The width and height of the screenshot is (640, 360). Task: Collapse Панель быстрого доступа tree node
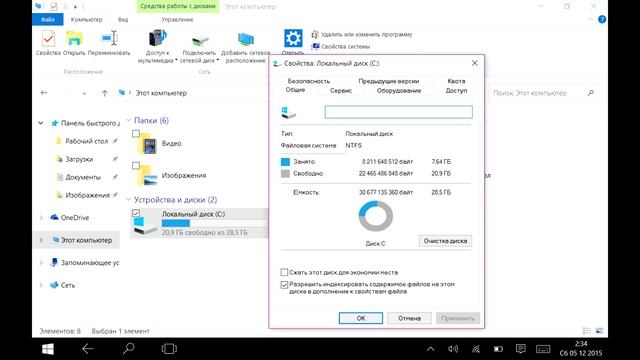pos(41,123)
